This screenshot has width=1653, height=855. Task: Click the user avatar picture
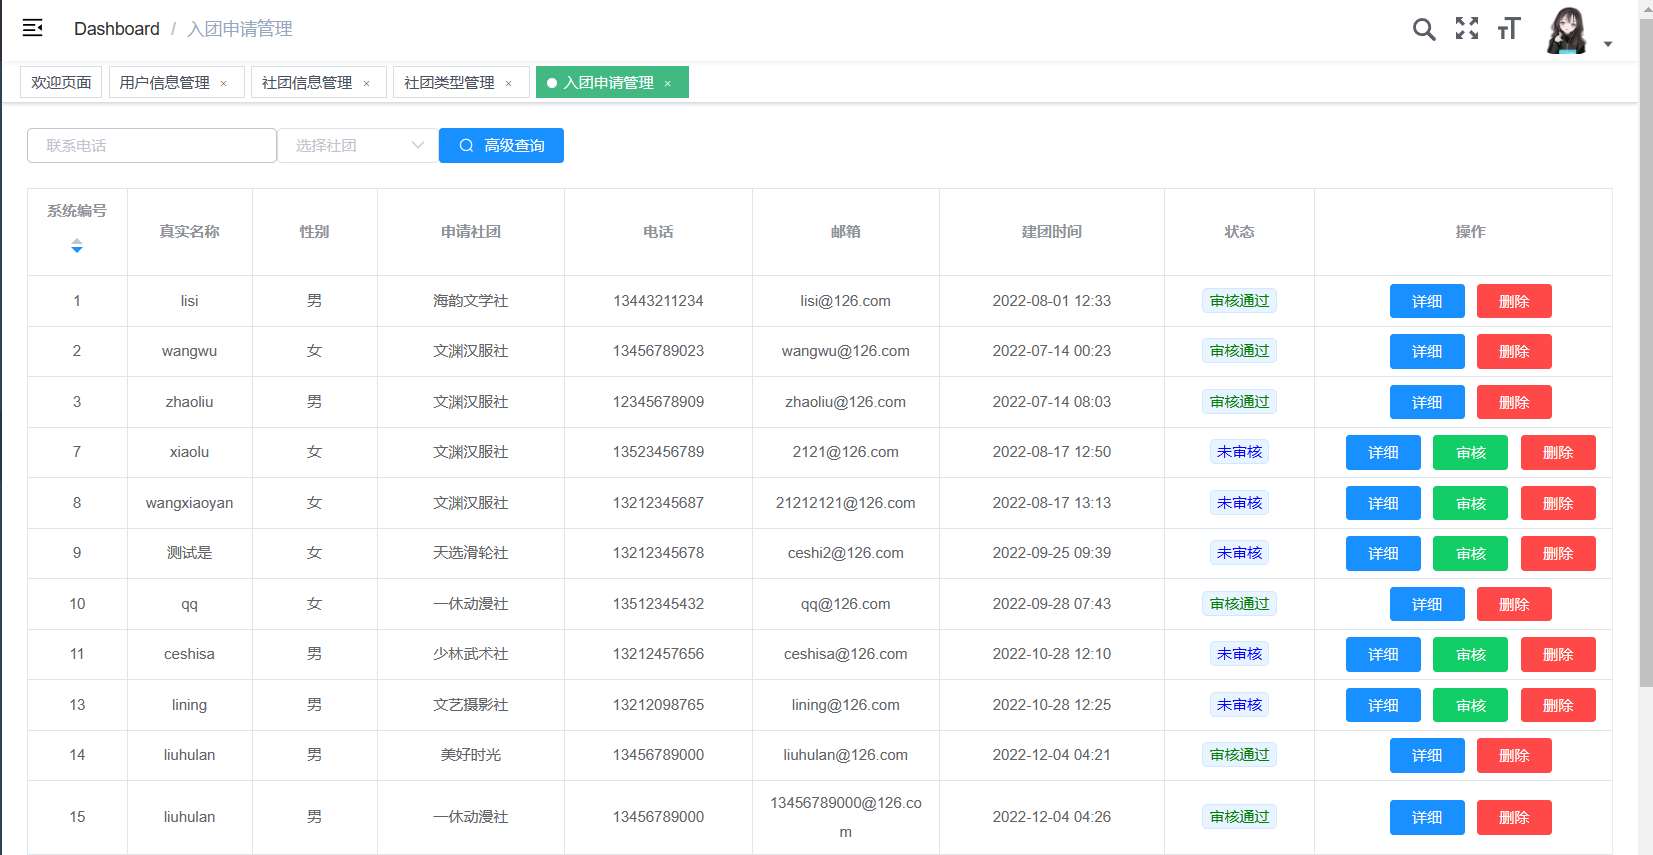(x=1566, y=30)
